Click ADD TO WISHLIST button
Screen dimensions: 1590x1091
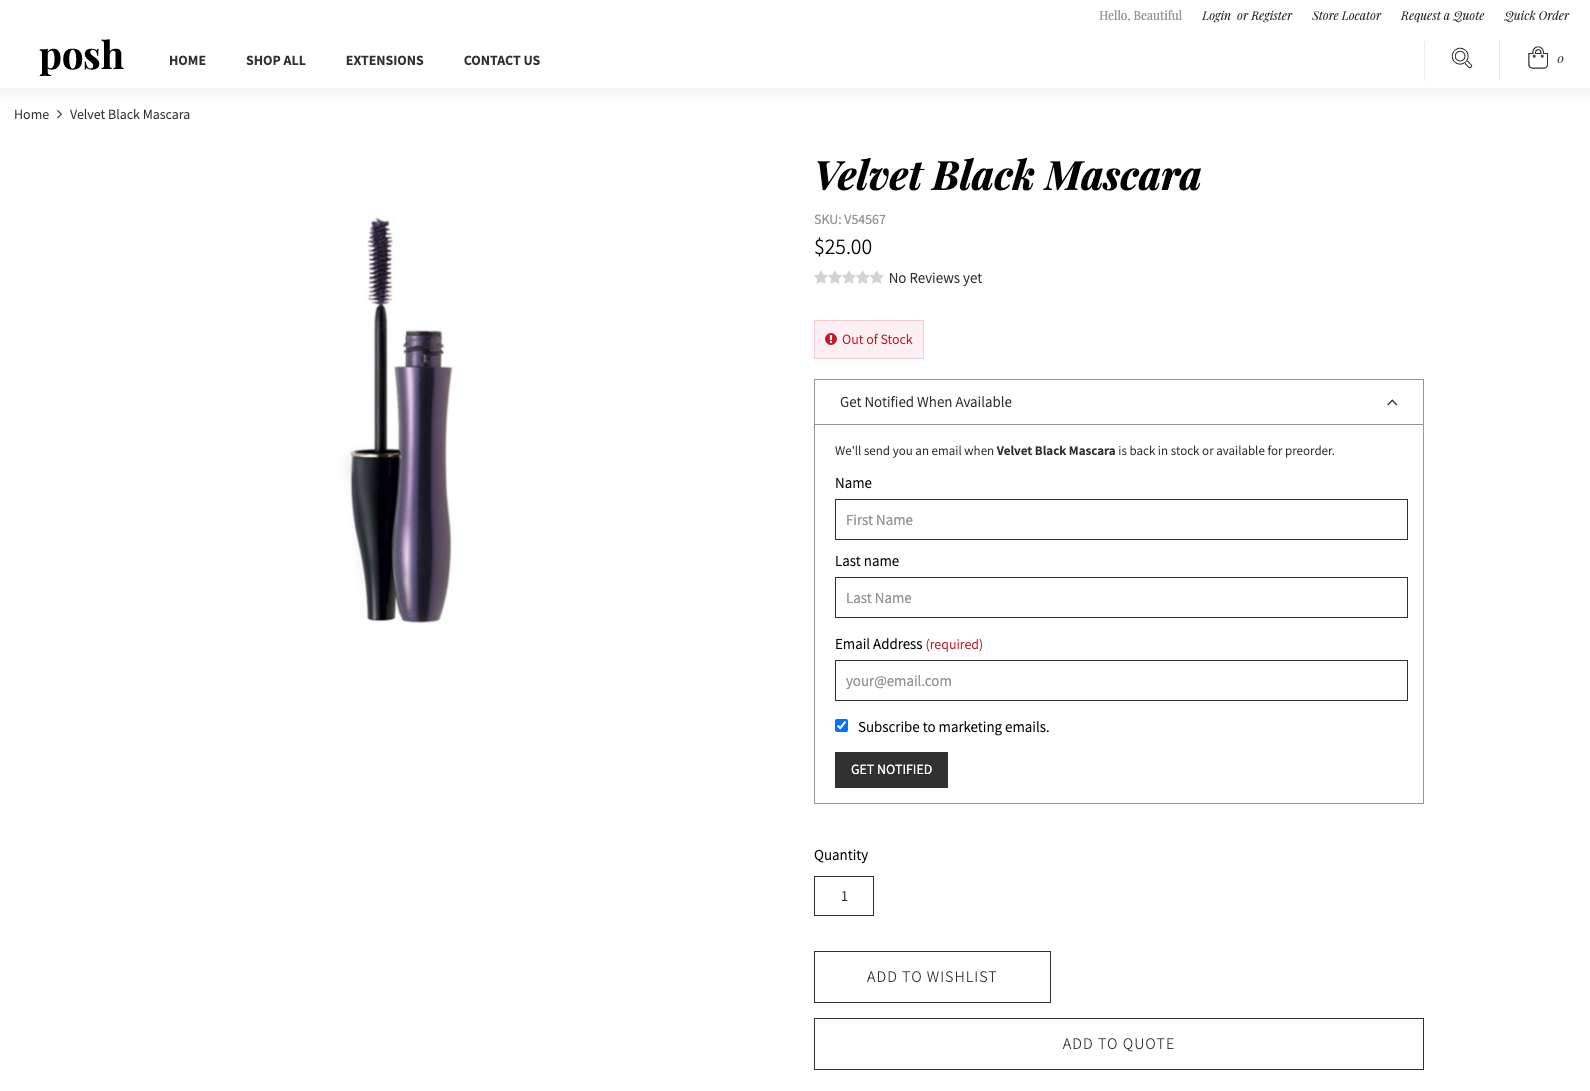932,977
